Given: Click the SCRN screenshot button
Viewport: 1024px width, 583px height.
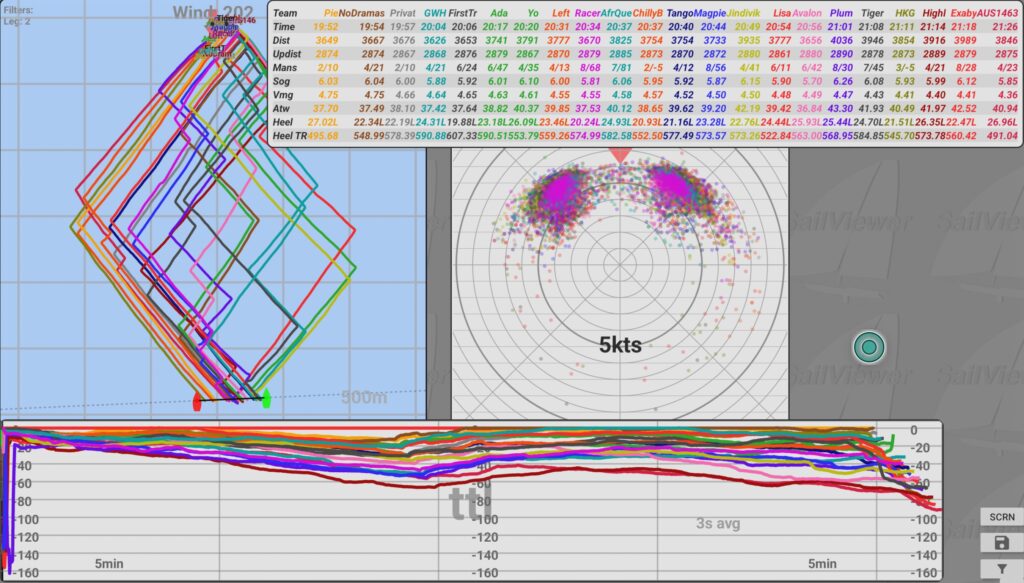Looking at the screenshot, I should pyautogui.click(x=1002, y=516).
